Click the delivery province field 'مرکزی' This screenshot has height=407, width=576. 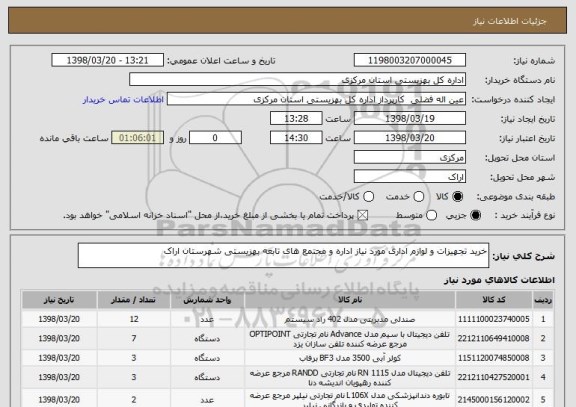click(410, 158)
